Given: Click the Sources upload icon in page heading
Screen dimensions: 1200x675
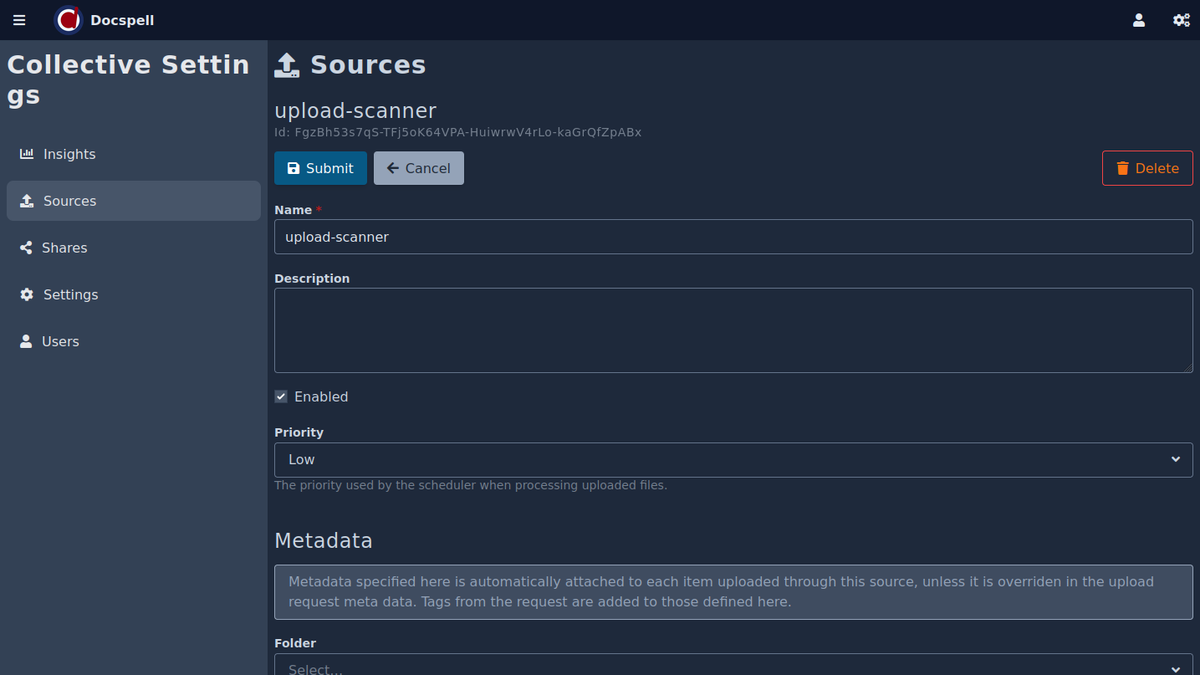Looking at the screenshot, I should tap(287, 65).
